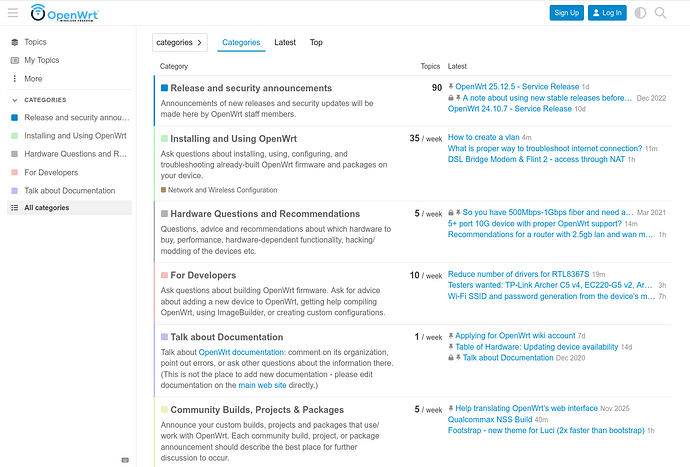
Task: Open the OpenWrt logo home link
Action: click(x=65, y=13)
